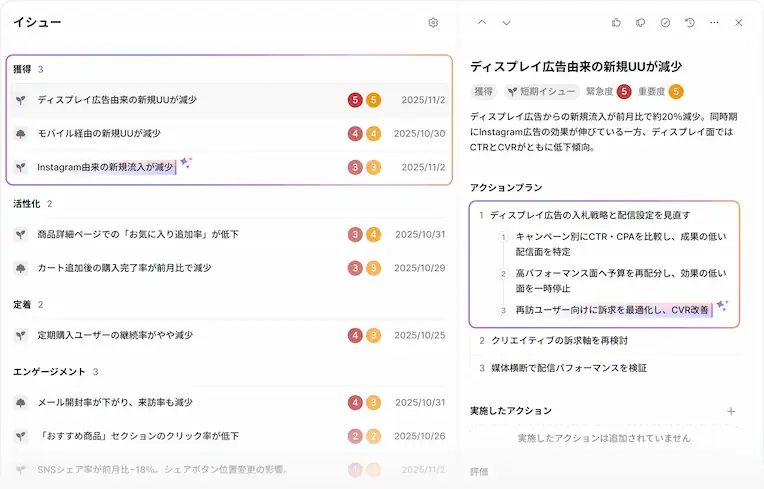Open issue list settings gear
The width and height of the screenshot is (764, 489).
click(x=433, y=22)
